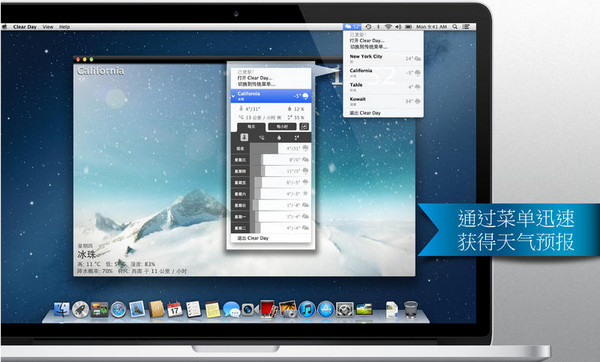Image resolution: width=600 pixels, height=362 pixels.
Task: Open Mission Control from the Dock
Action: point(99,310)
